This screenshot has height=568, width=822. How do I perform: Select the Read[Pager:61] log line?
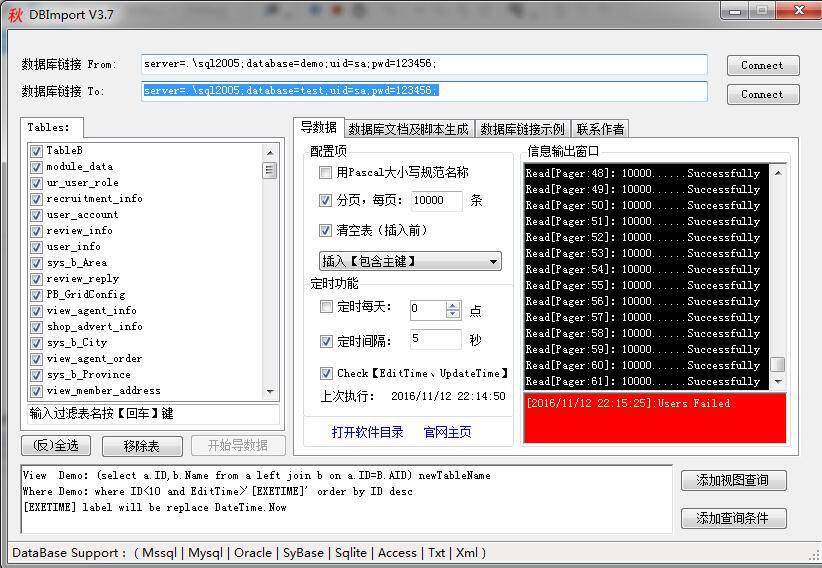tap(643, 381)
